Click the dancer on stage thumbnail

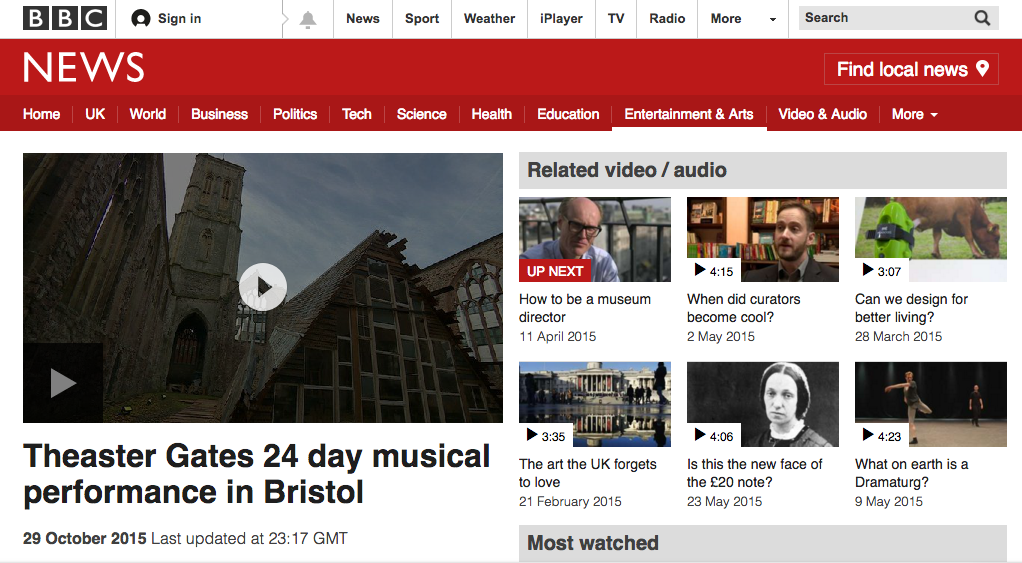pyautogui.click(x=931, y=404)
